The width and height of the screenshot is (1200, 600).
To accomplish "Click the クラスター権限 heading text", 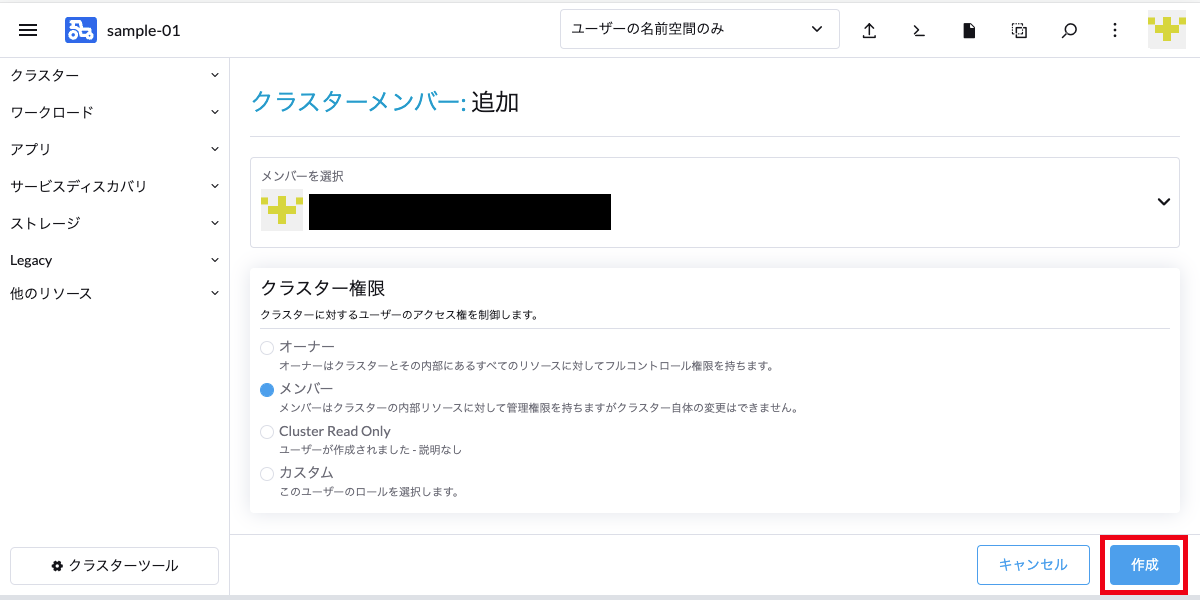I will click(323, 287).
